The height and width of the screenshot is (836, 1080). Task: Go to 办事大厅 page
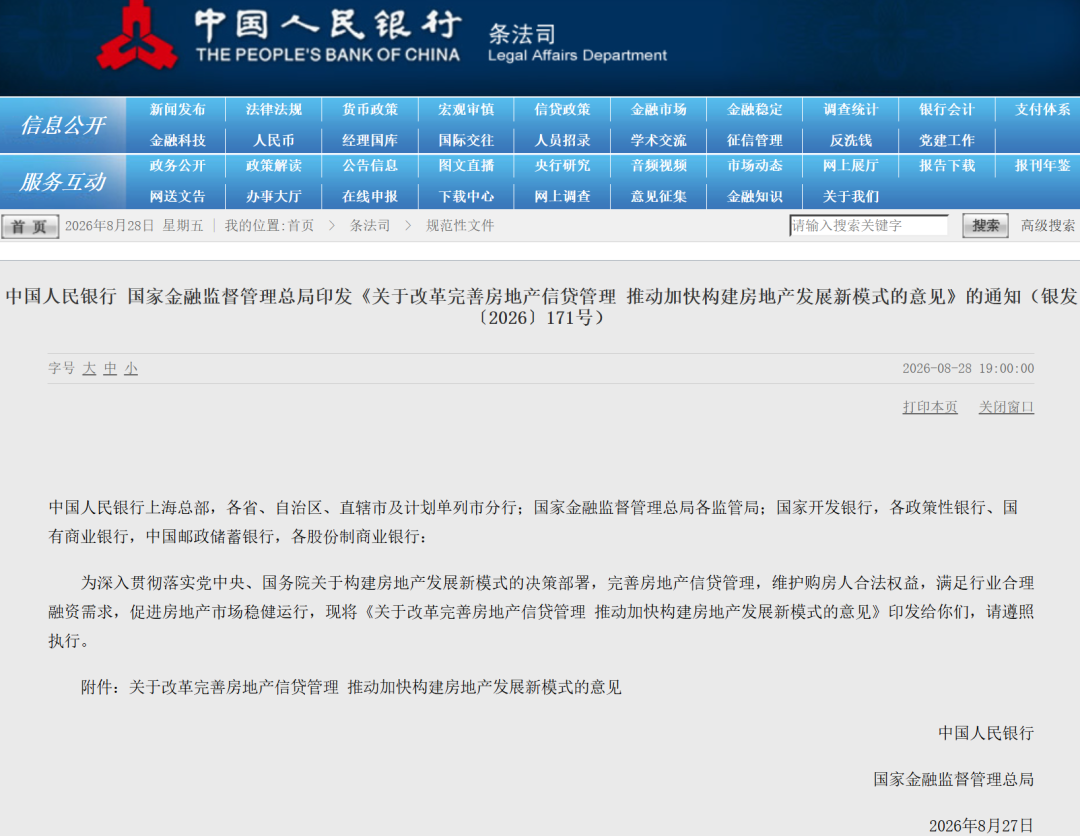tap(274, 197)
